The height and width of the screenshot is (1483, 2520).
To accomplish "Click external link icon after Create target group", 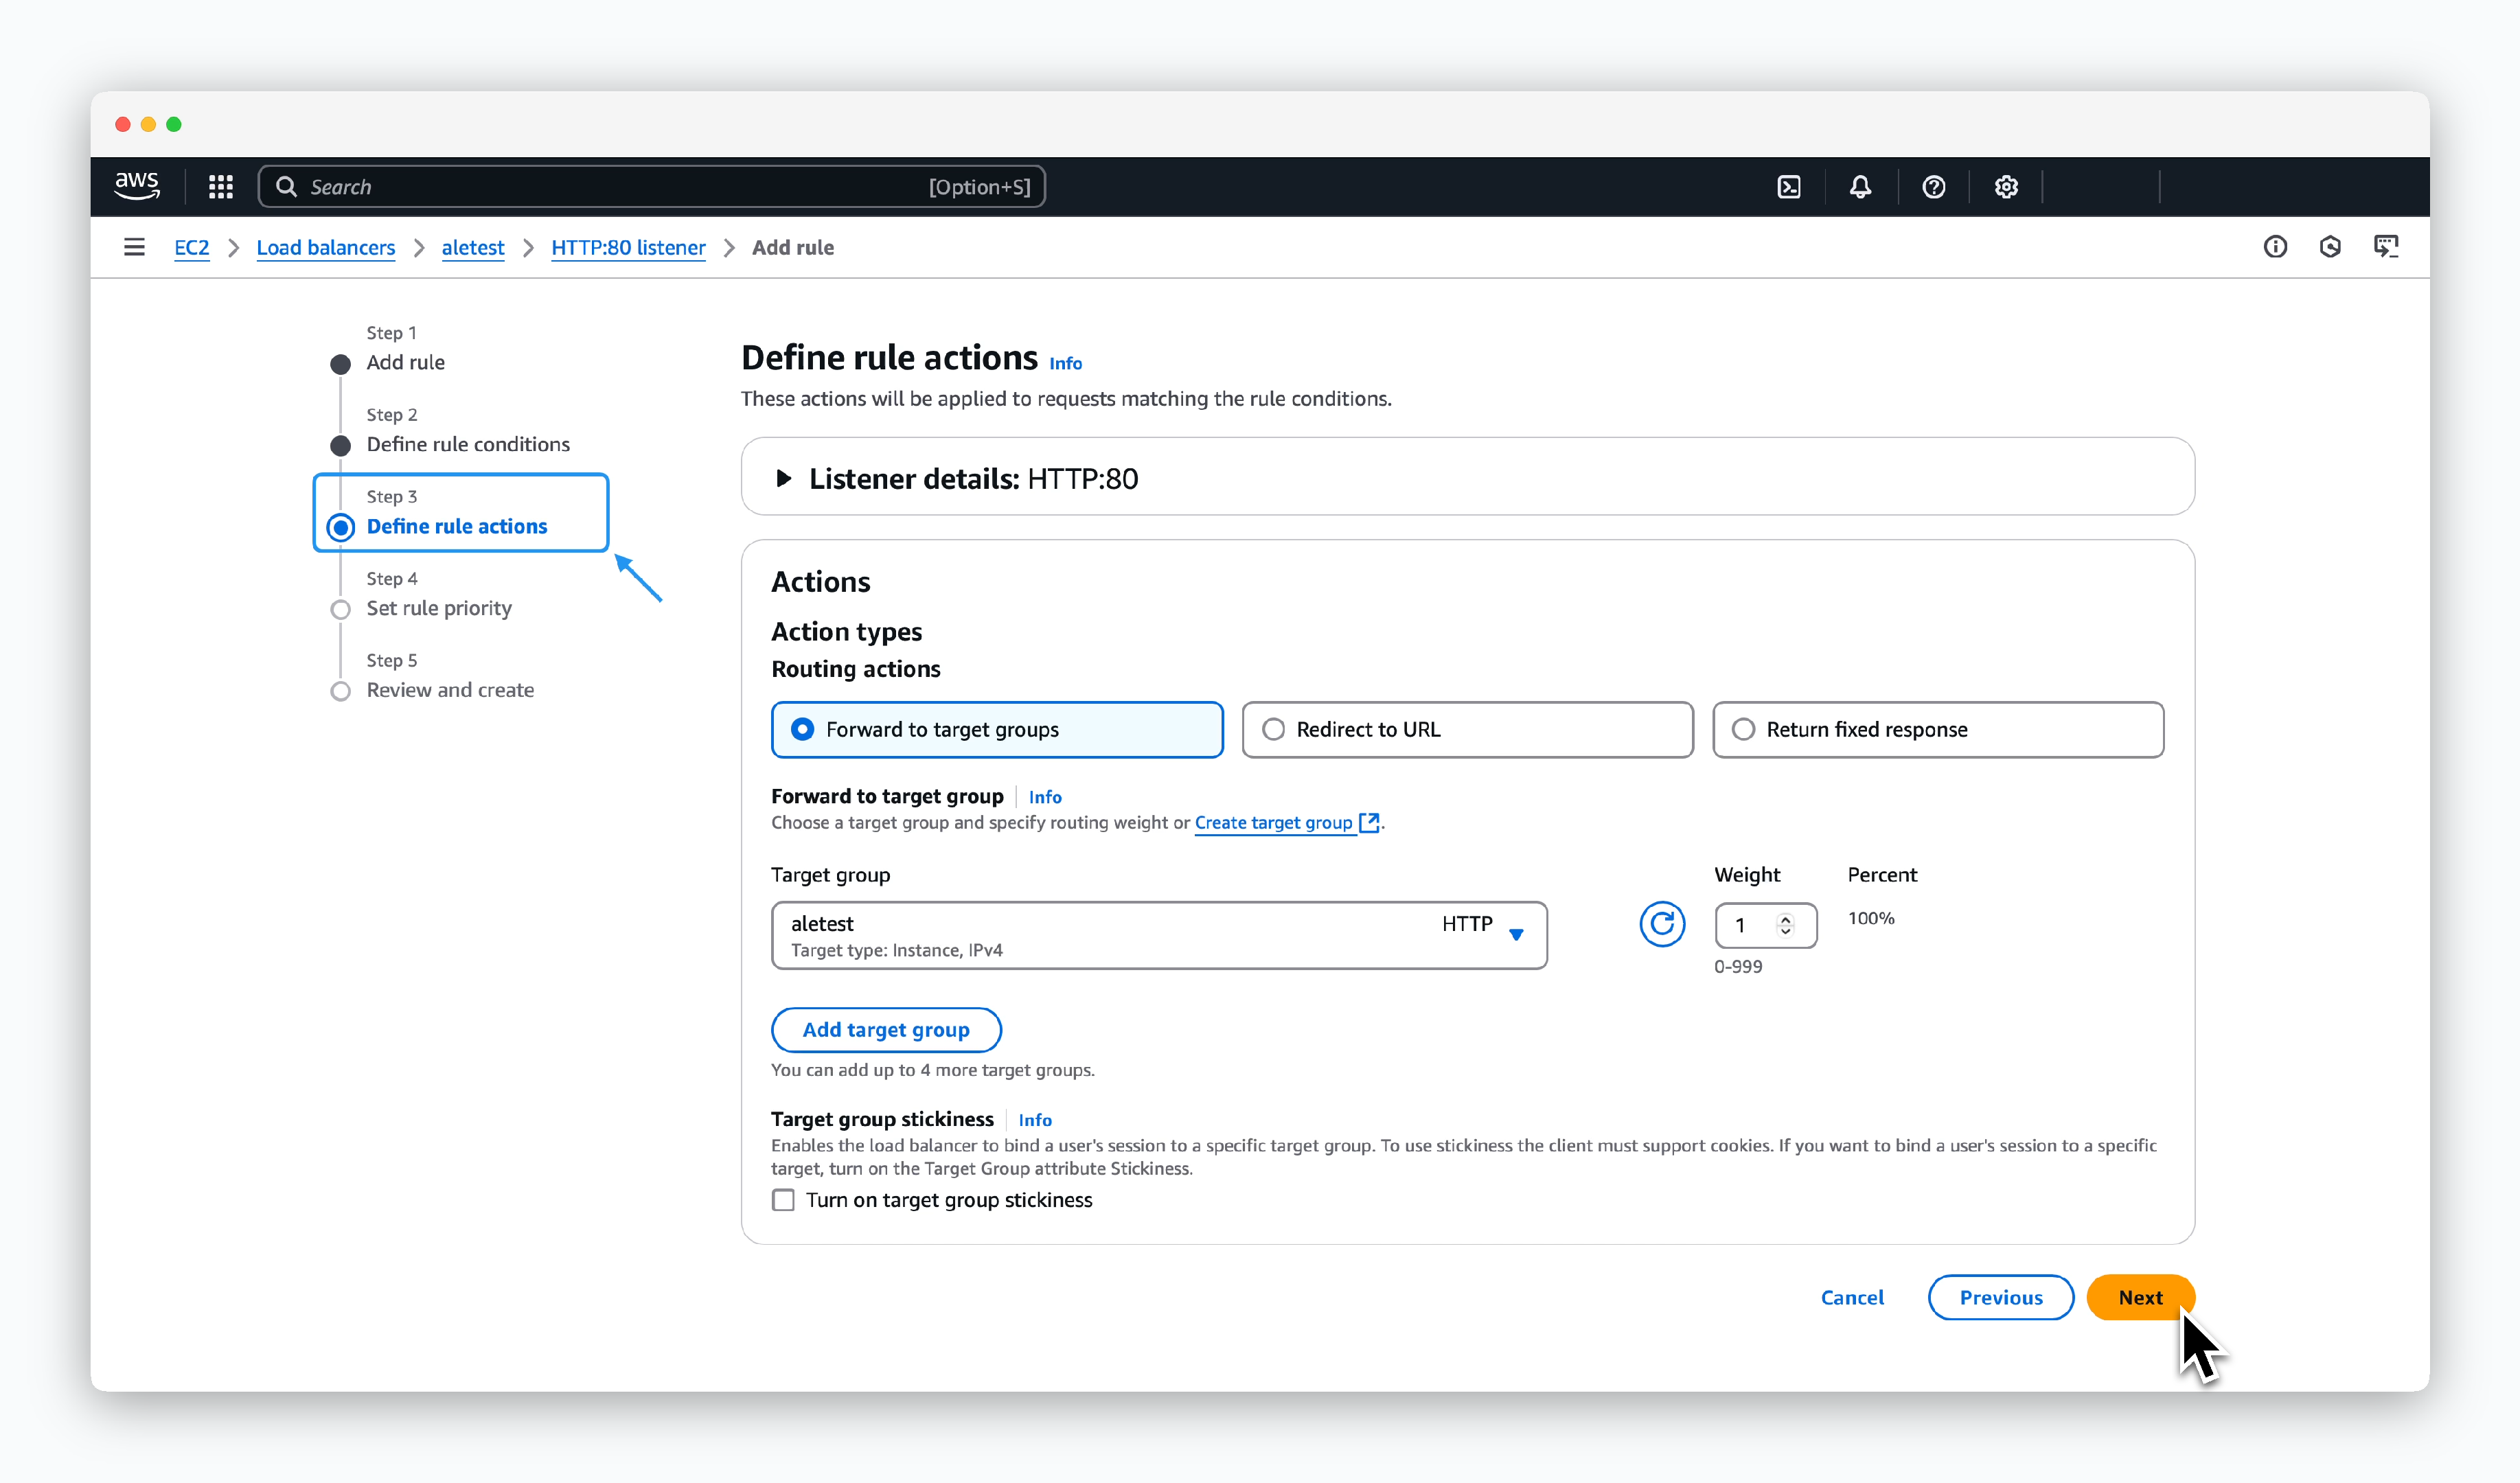I will (1369, 822).
